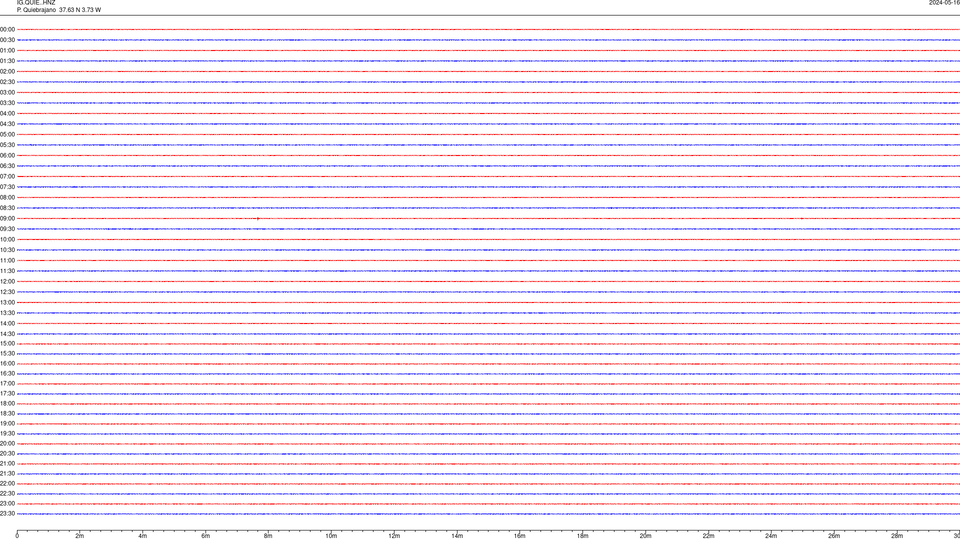Click the 10m tick label on time axis
The image size is (960, 540).
[x=331, y=536]
